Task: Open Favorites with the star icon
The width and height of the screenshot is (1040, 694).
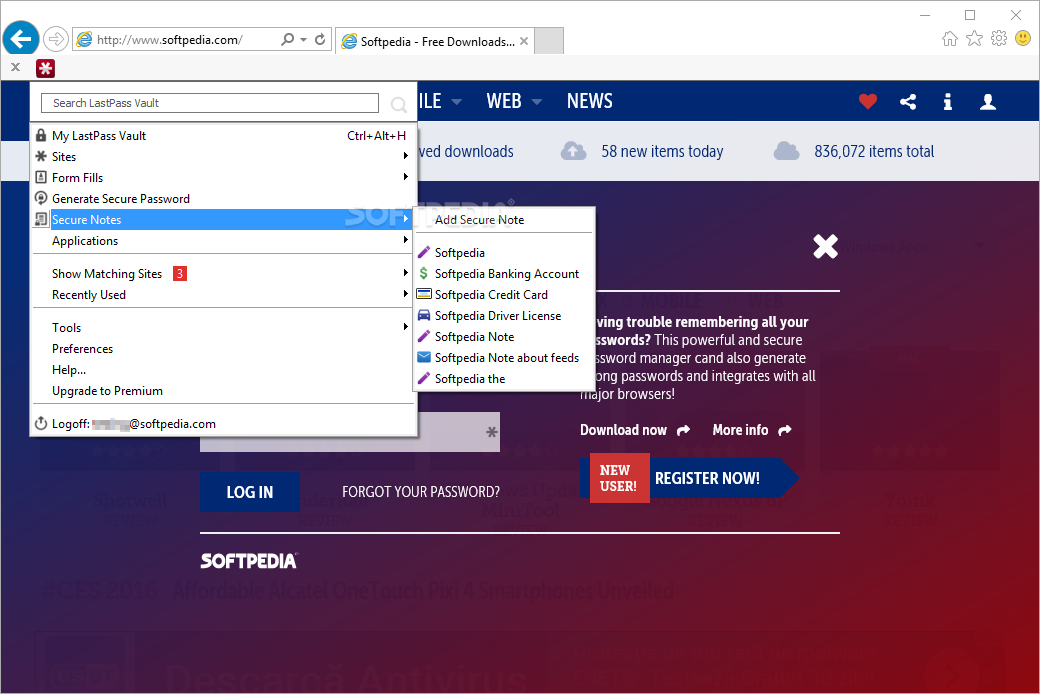Action: 974,38
